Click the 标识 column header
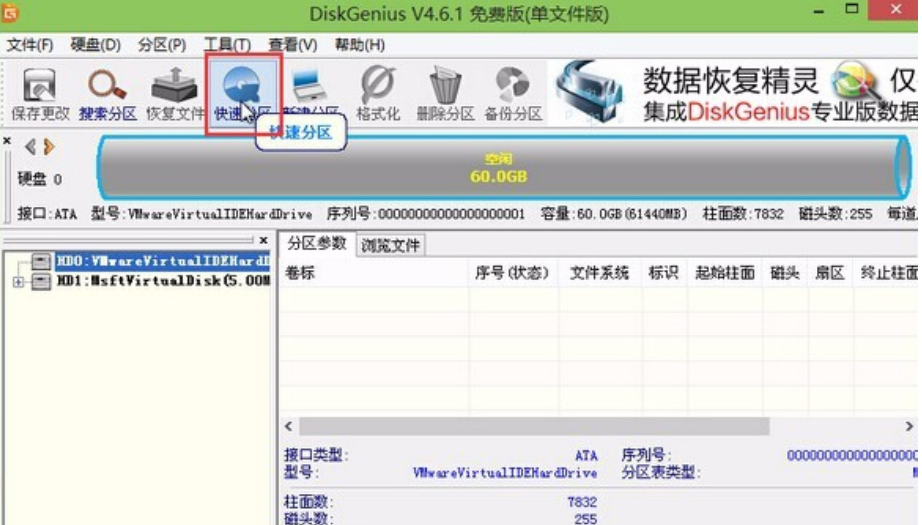The width and height of the screenshot is (922, 525). (x=663, y=273)
